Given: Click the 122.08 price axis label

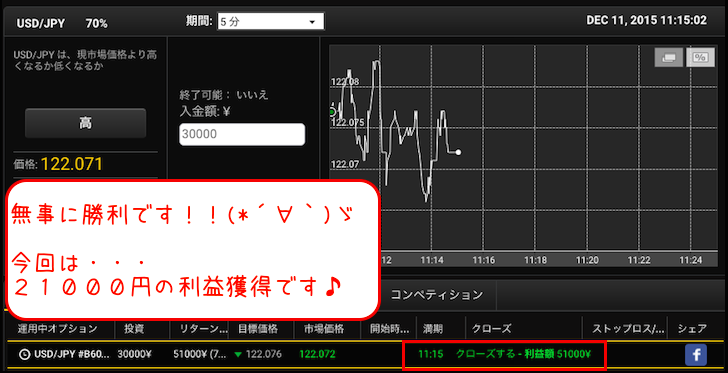Looking at the screenshot, I should pos(344,82).
